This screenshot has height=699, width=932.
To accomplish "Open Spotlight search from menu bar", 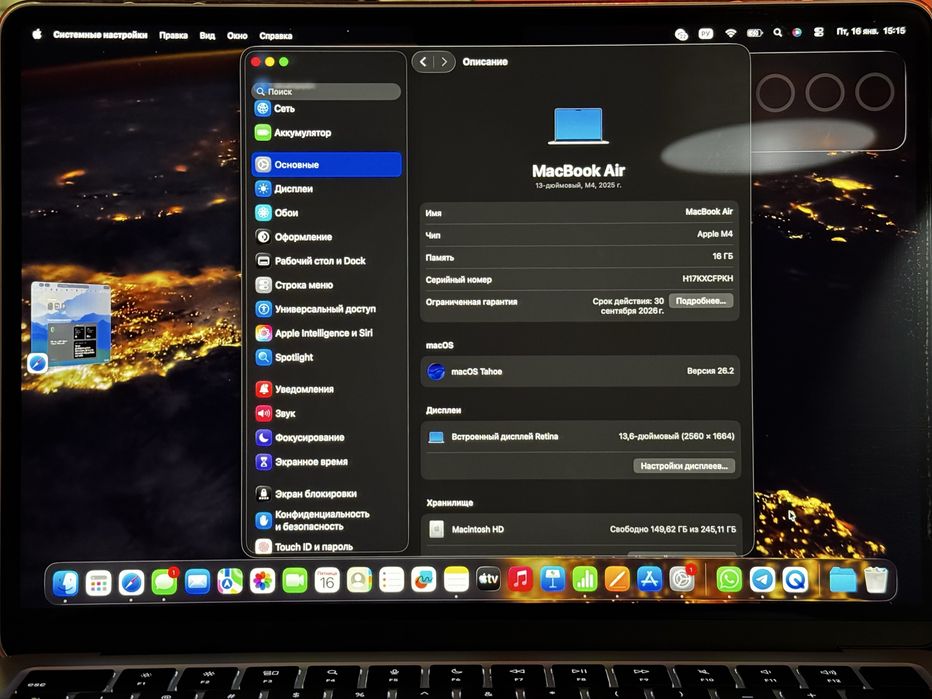I will [777, 33].
